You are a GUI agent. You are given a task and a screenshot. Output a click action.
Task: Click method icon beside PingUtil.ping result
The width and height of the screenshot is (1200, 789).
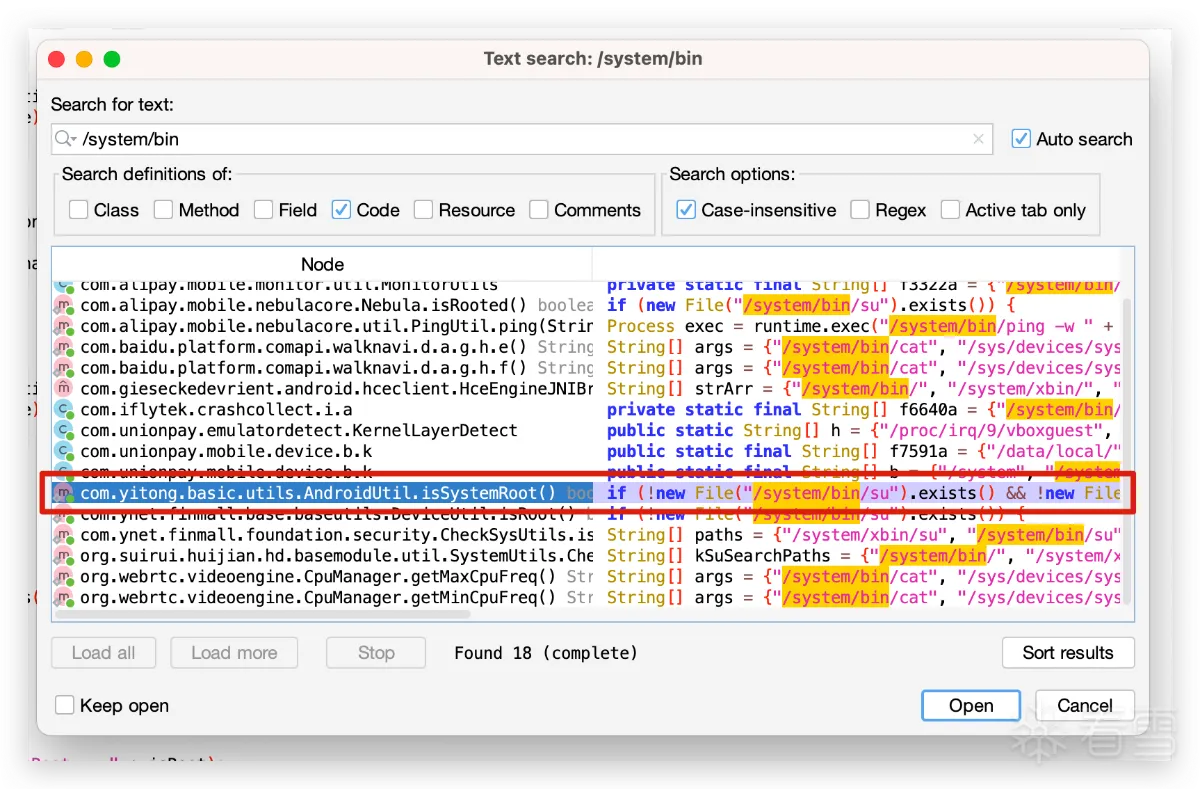pos(65,327)
